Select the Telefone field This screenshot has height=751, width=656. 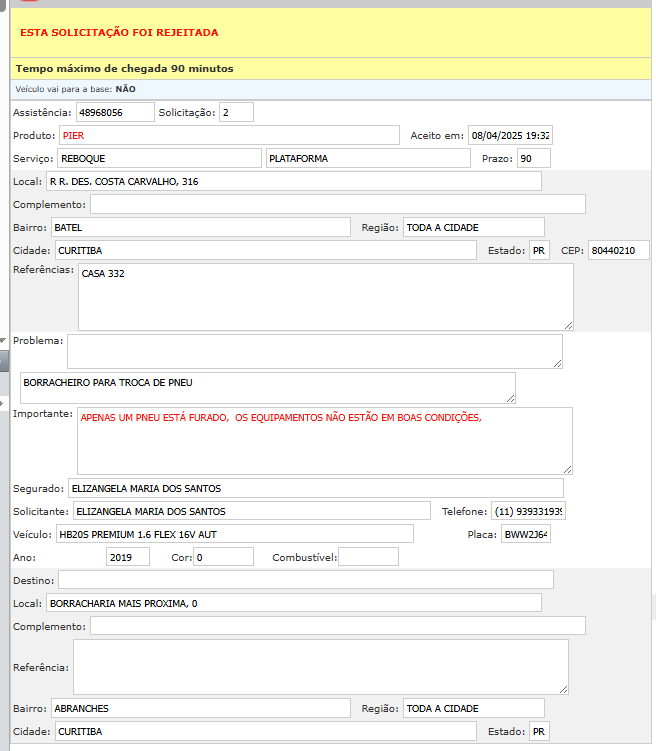coord(528,511)
